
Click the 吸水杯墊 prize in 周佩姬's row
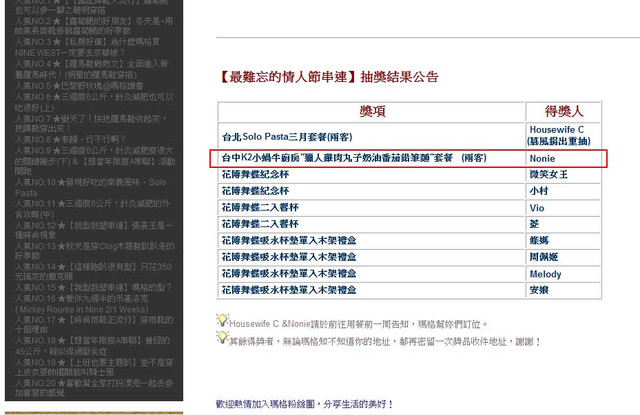point(371,257)
